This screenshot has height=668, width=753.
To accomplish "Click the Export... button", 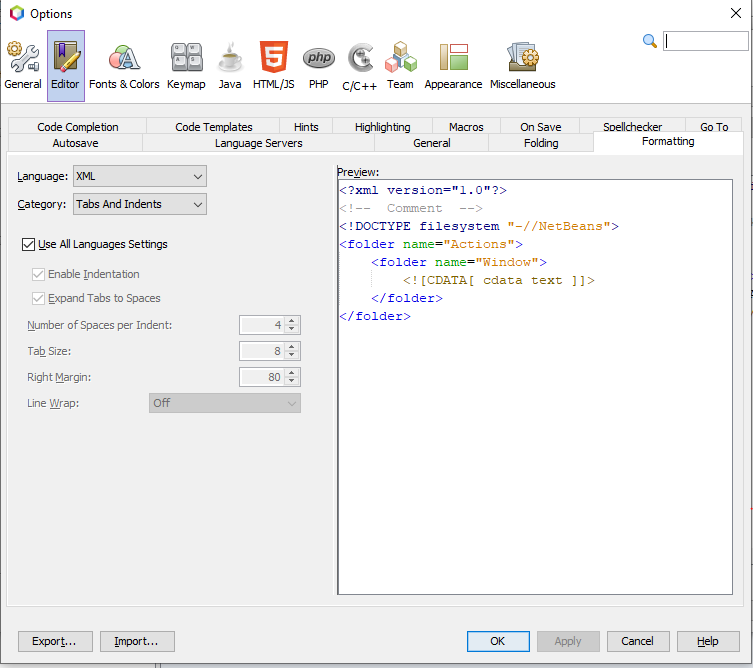I will 55,641.
